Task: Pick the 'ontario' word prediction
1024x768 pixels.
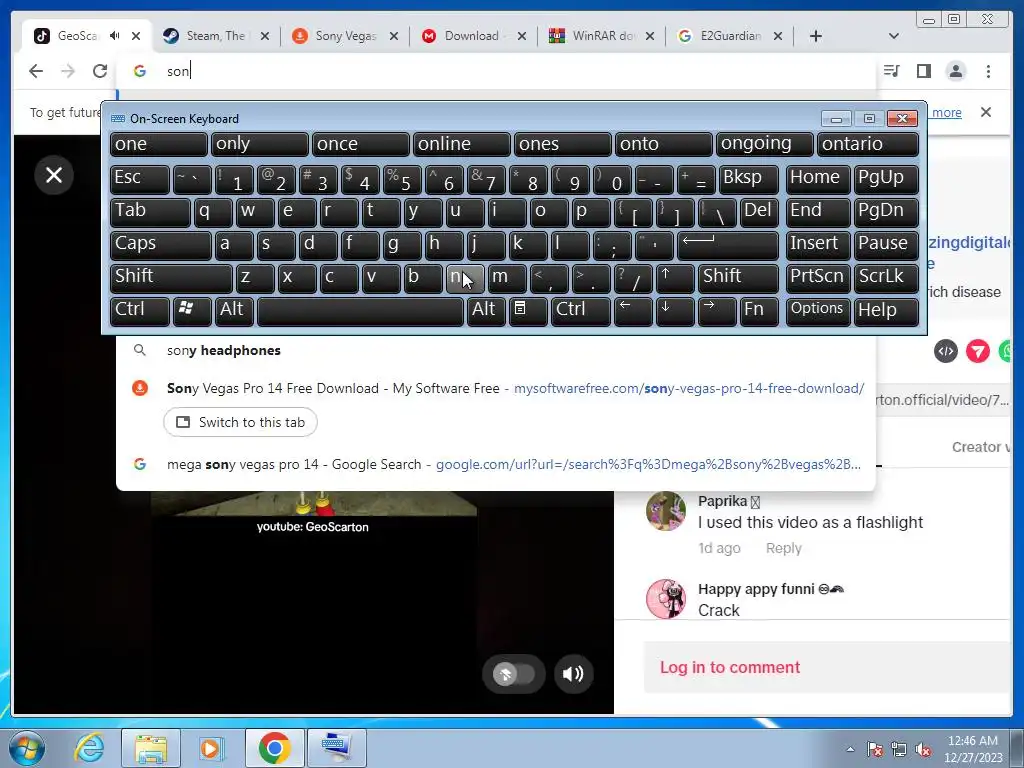Action: tap(868, 144)
